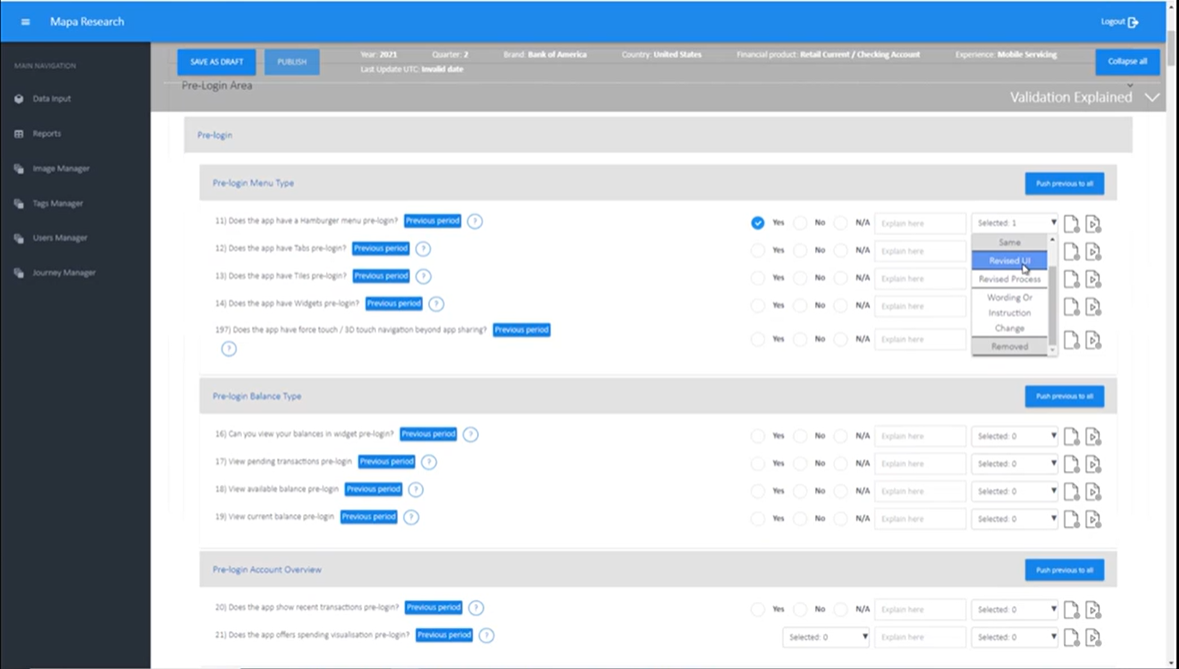Click Previous period badge for question 12
Image resolution: width=1179 pixels, height=669 pixels.
381,248
